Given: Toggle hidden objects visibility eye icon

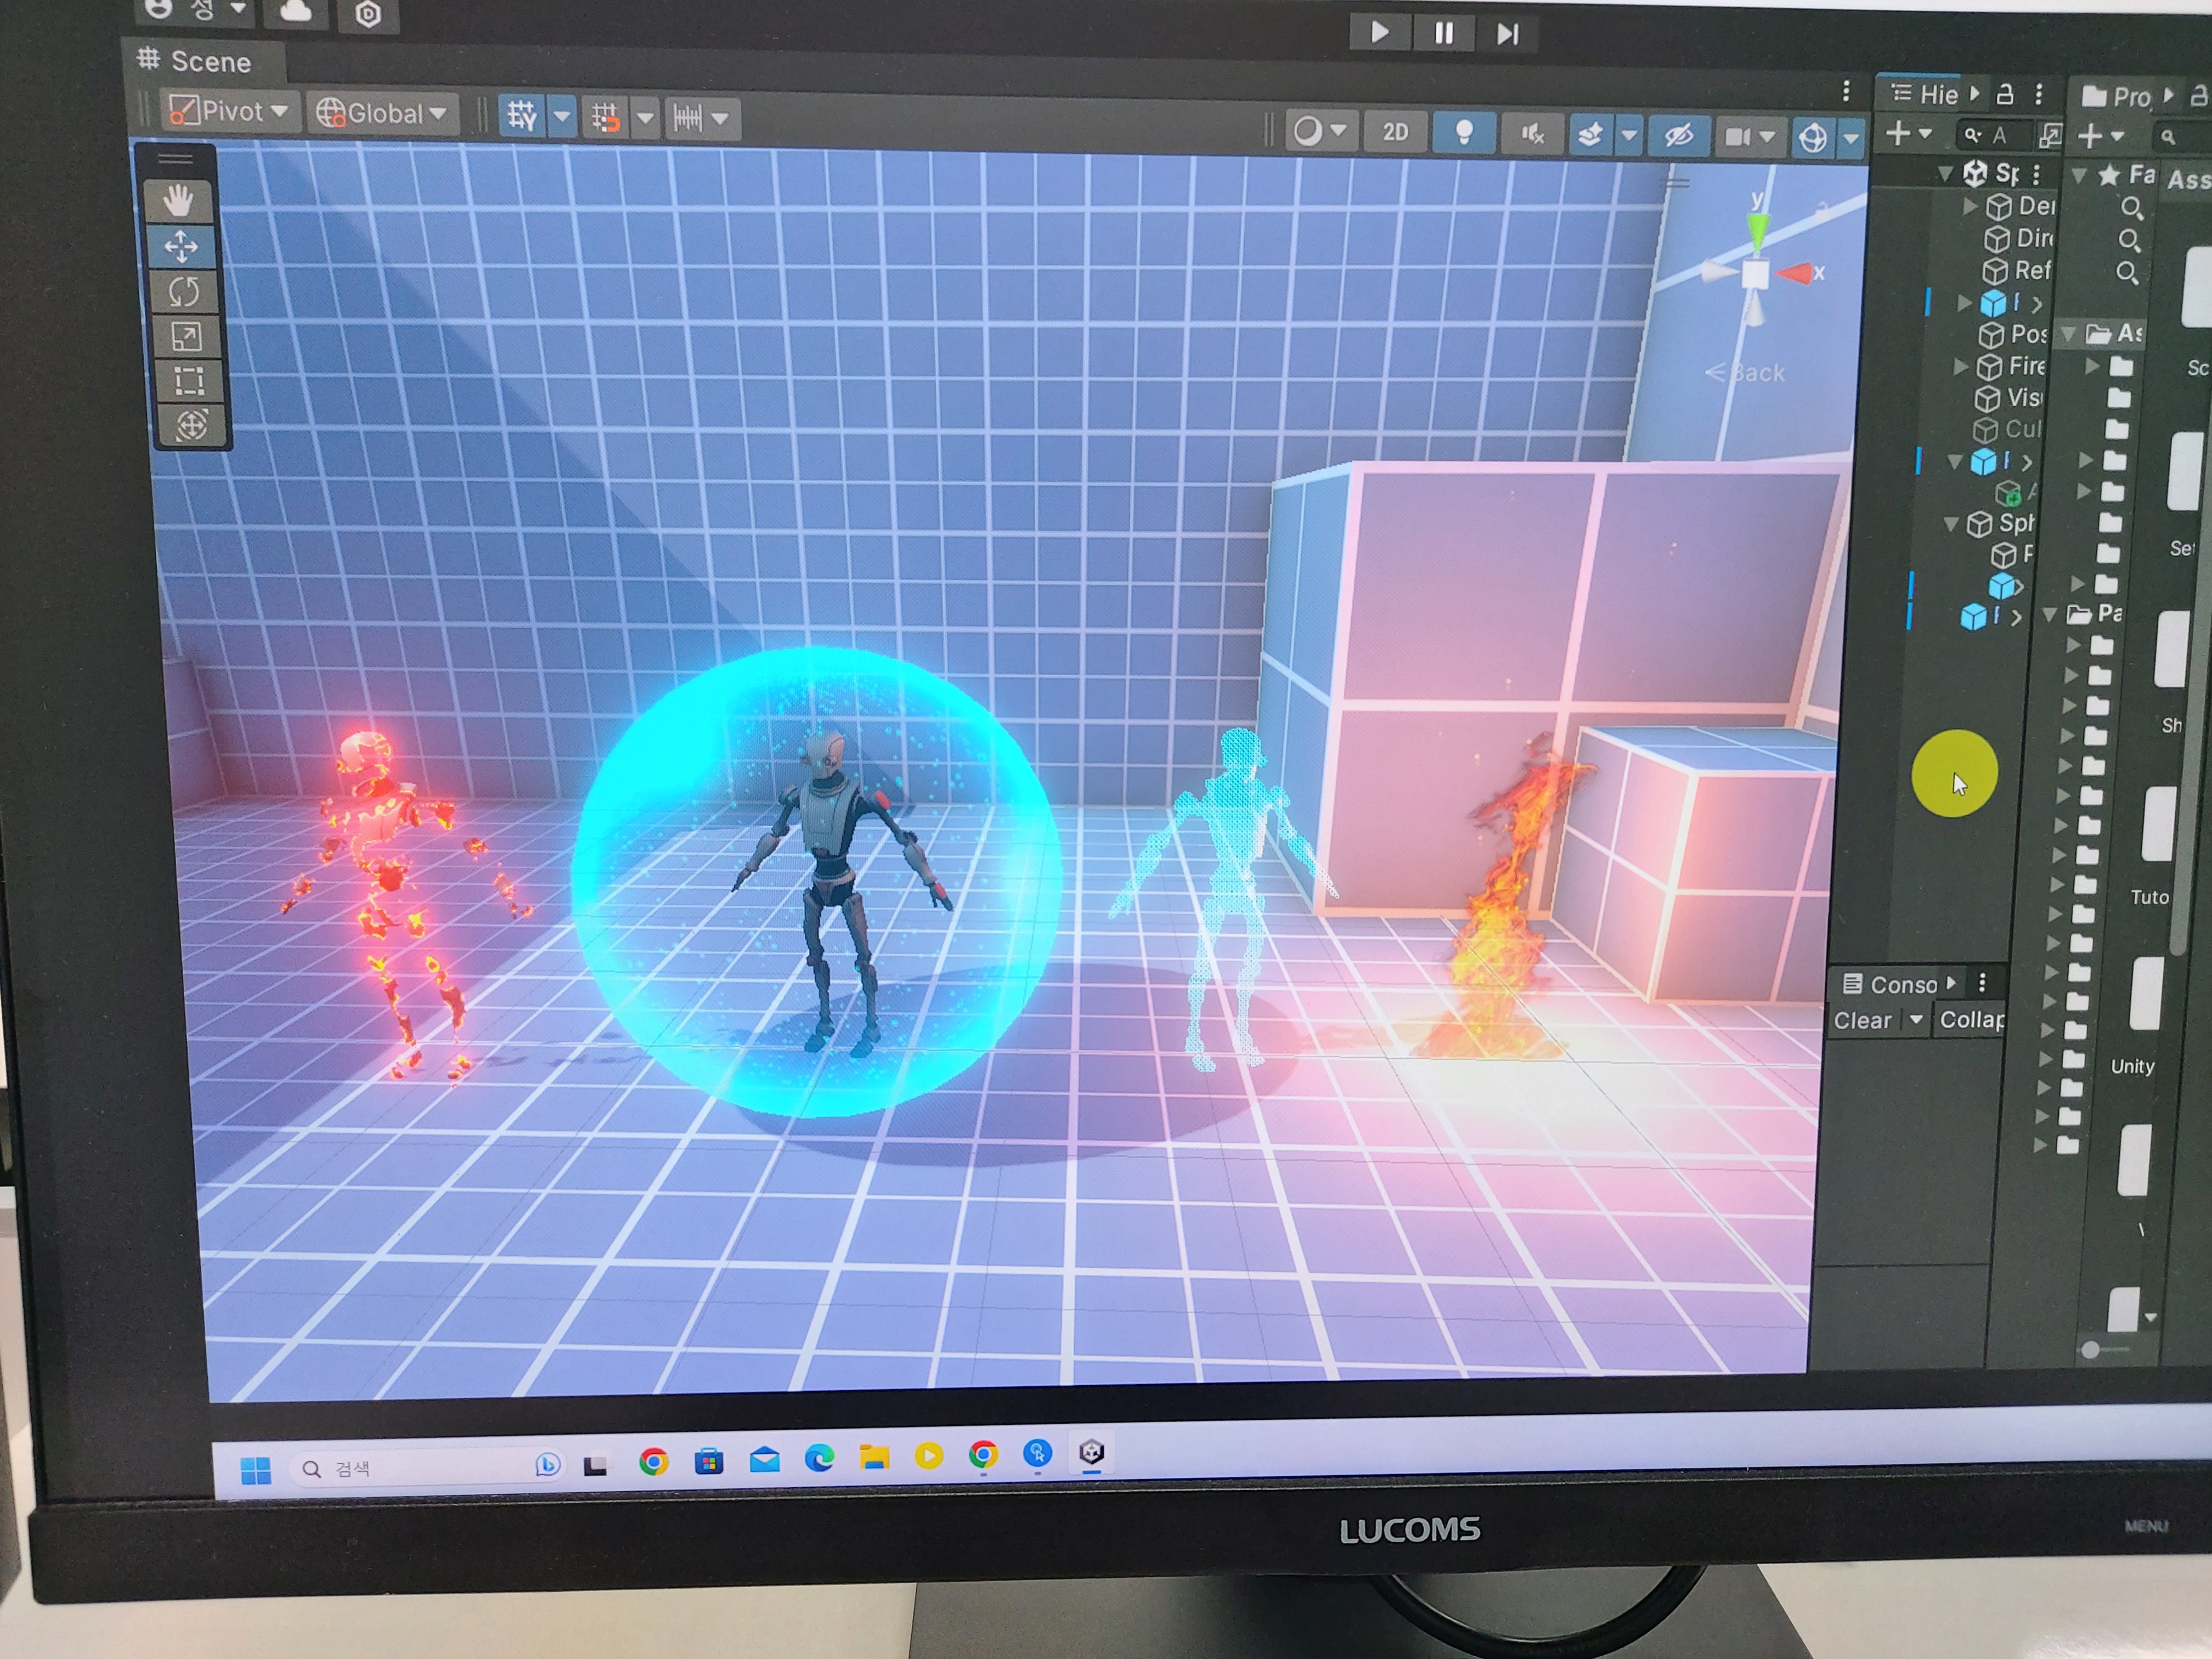Looking at the screenshot, I should click(x=1679, y=136).
